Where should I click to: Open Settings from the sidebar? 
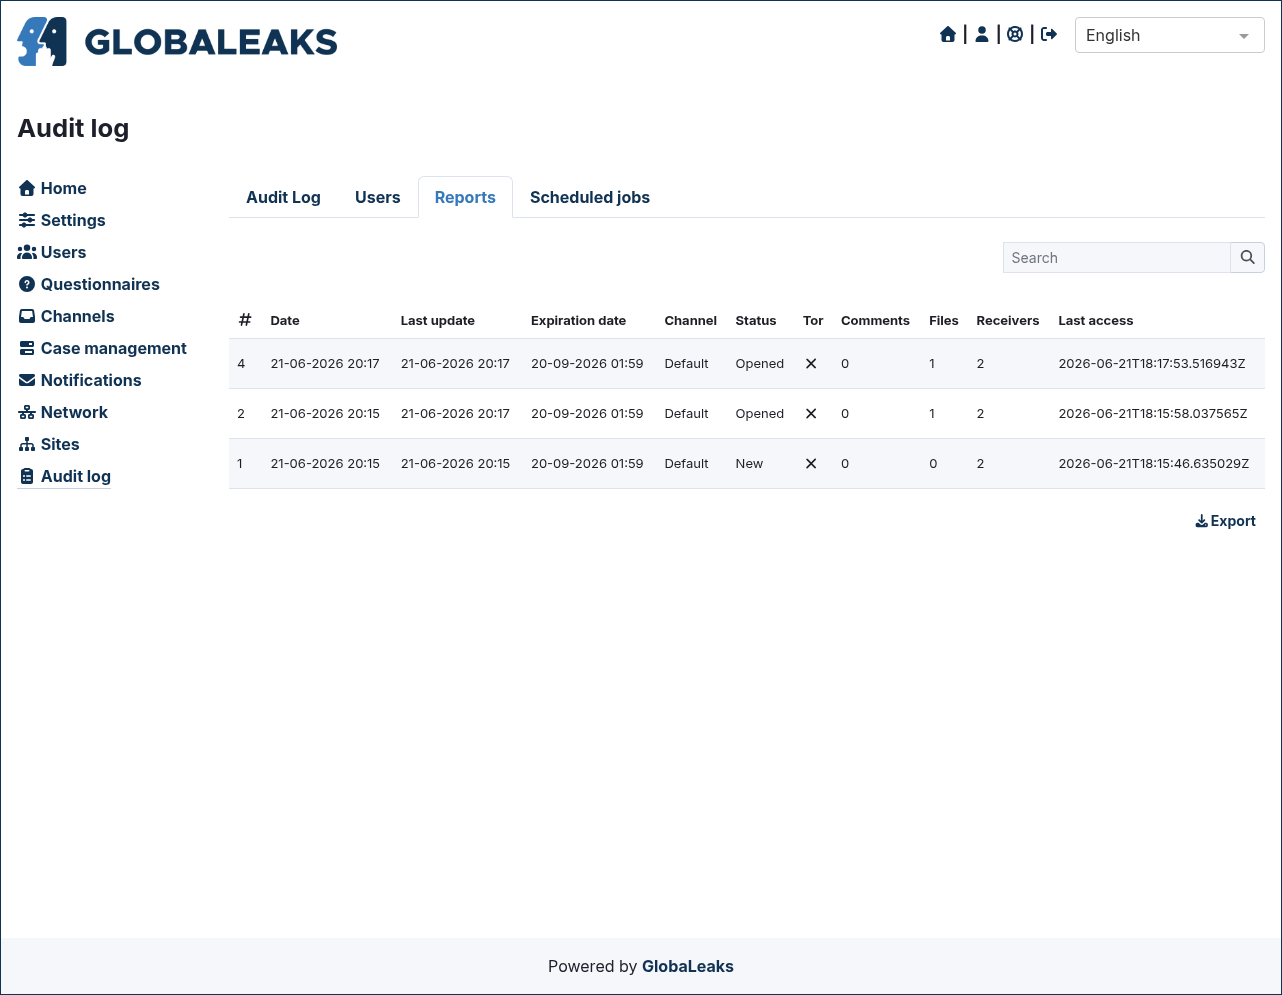tap(62, 220)
